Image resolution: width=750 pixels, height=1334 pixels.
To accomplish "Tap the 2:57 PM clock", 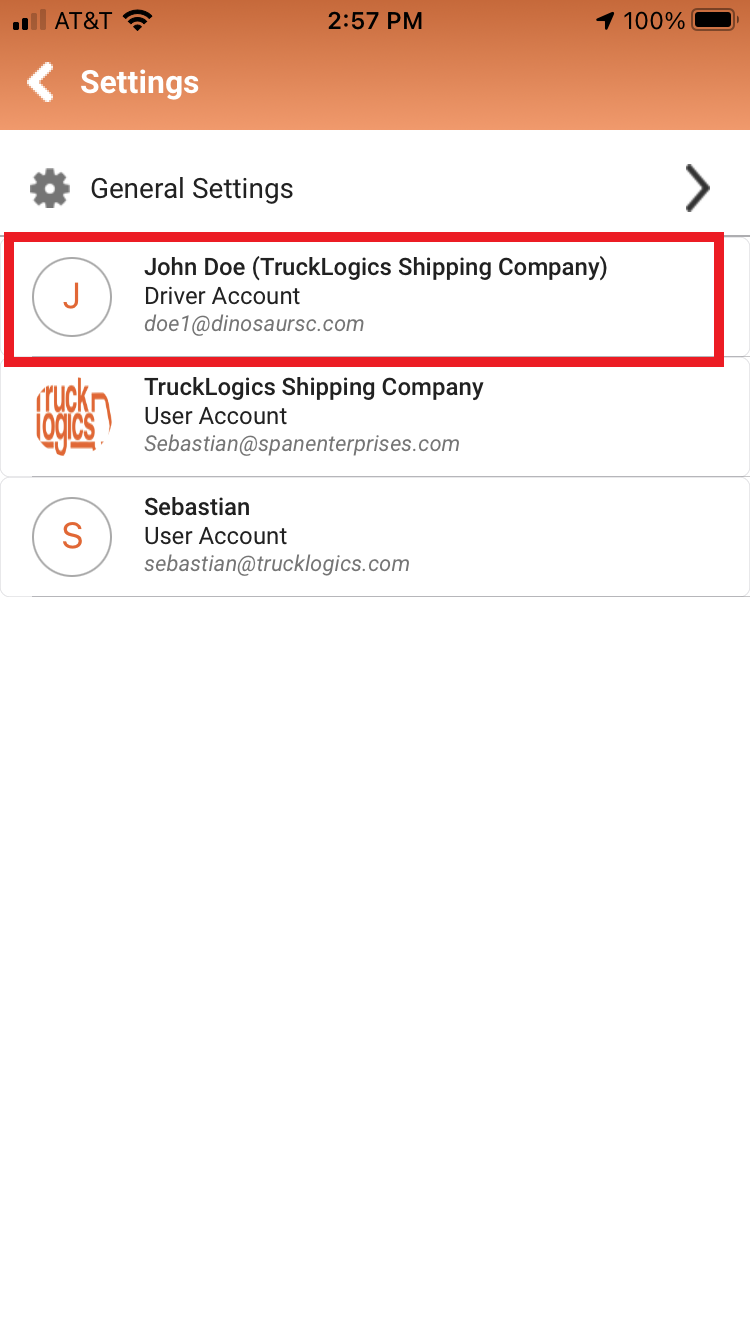I will pos(375,20).
